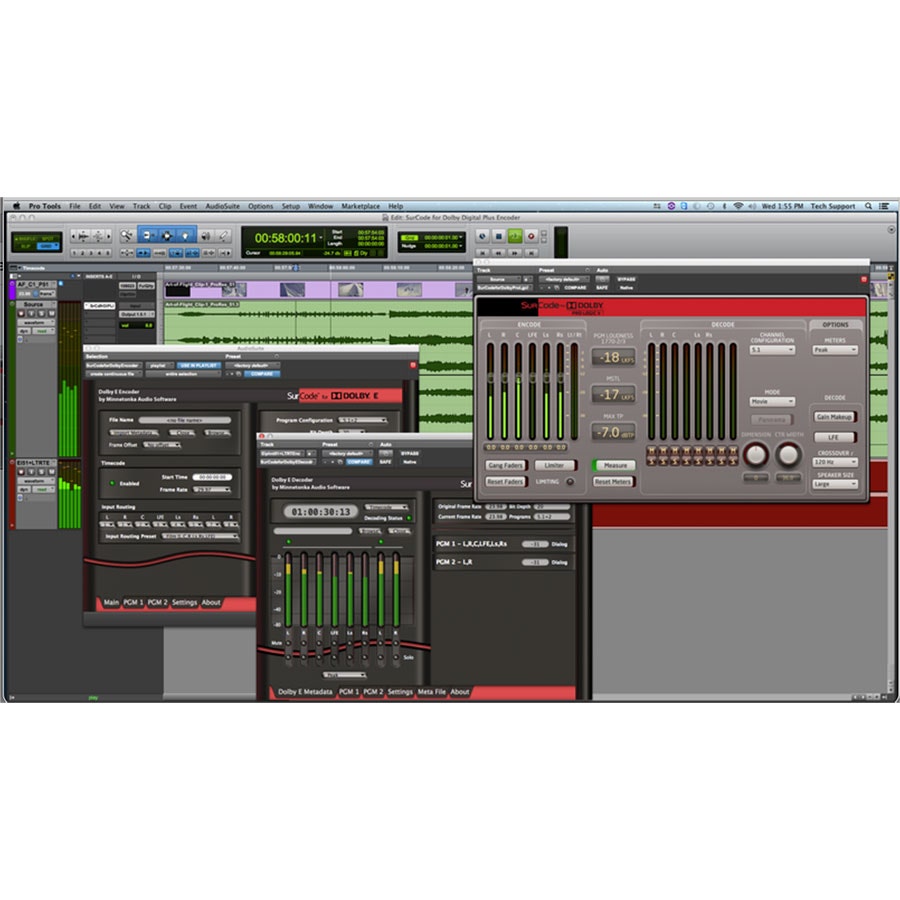
Task: Click the Wi-Fi icon in the menu bar
Action: pos(738,206)
